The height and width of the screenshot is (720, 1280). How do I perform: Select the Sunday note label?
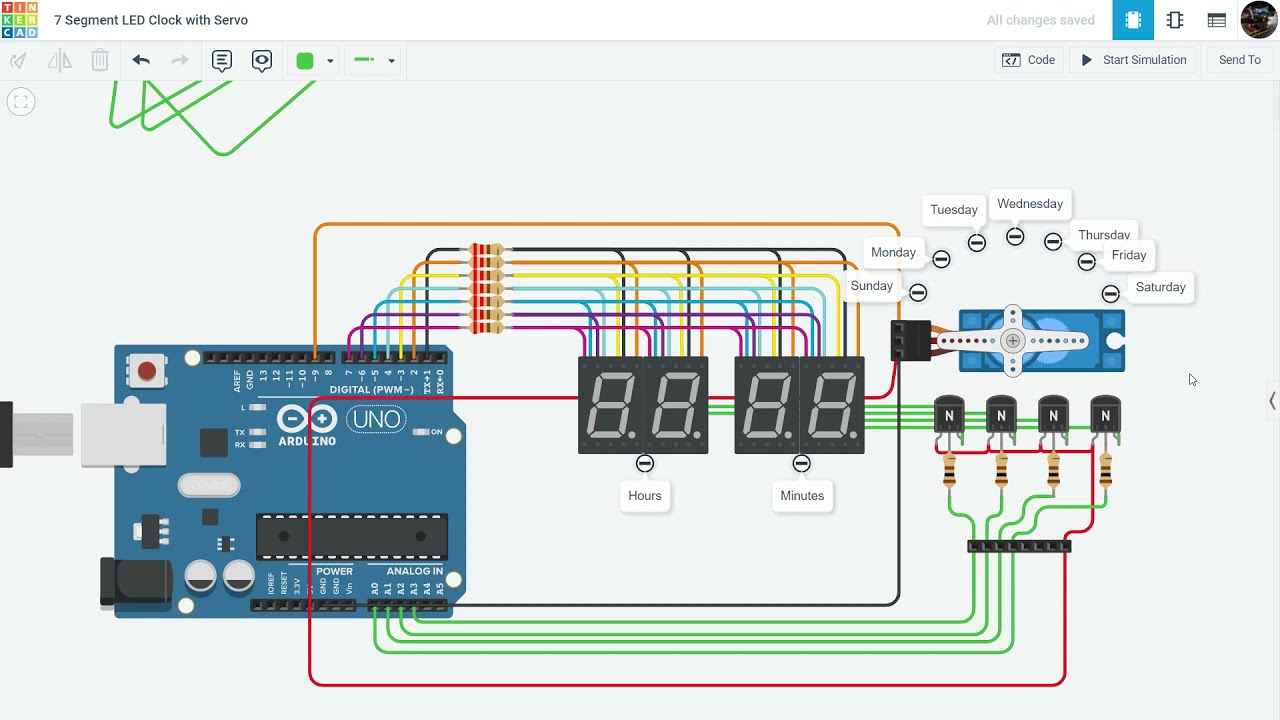point(871,286)
